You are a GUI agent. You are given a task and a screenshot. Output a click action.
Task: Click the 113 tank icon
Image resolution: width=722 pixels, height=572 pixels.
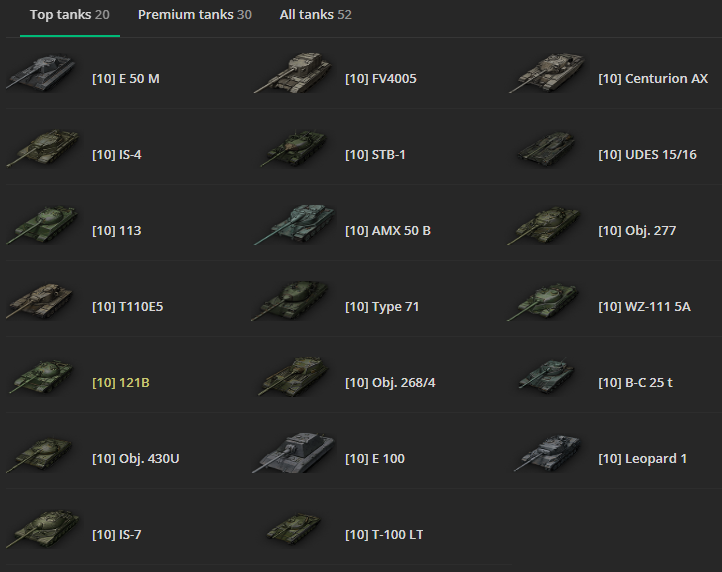(41, 225)
